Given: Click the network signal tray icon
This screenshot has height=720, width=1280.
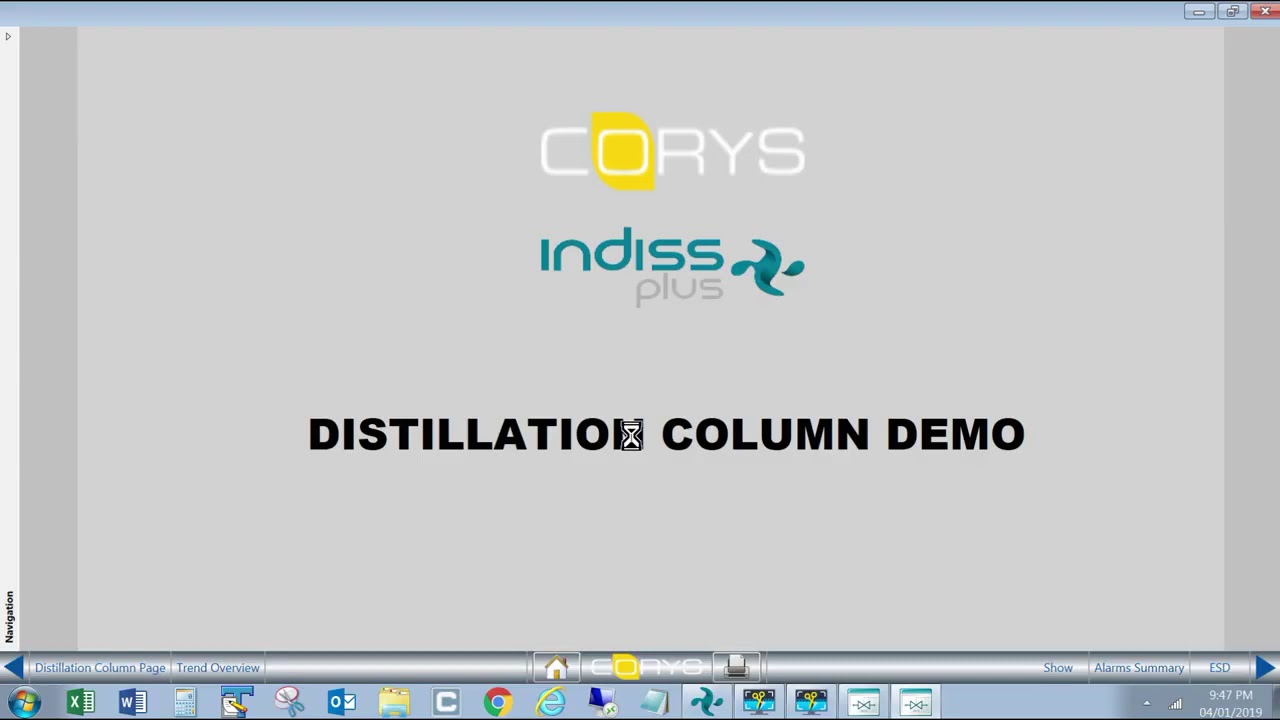Looking at the screenshot, I should pos(1176,704).
